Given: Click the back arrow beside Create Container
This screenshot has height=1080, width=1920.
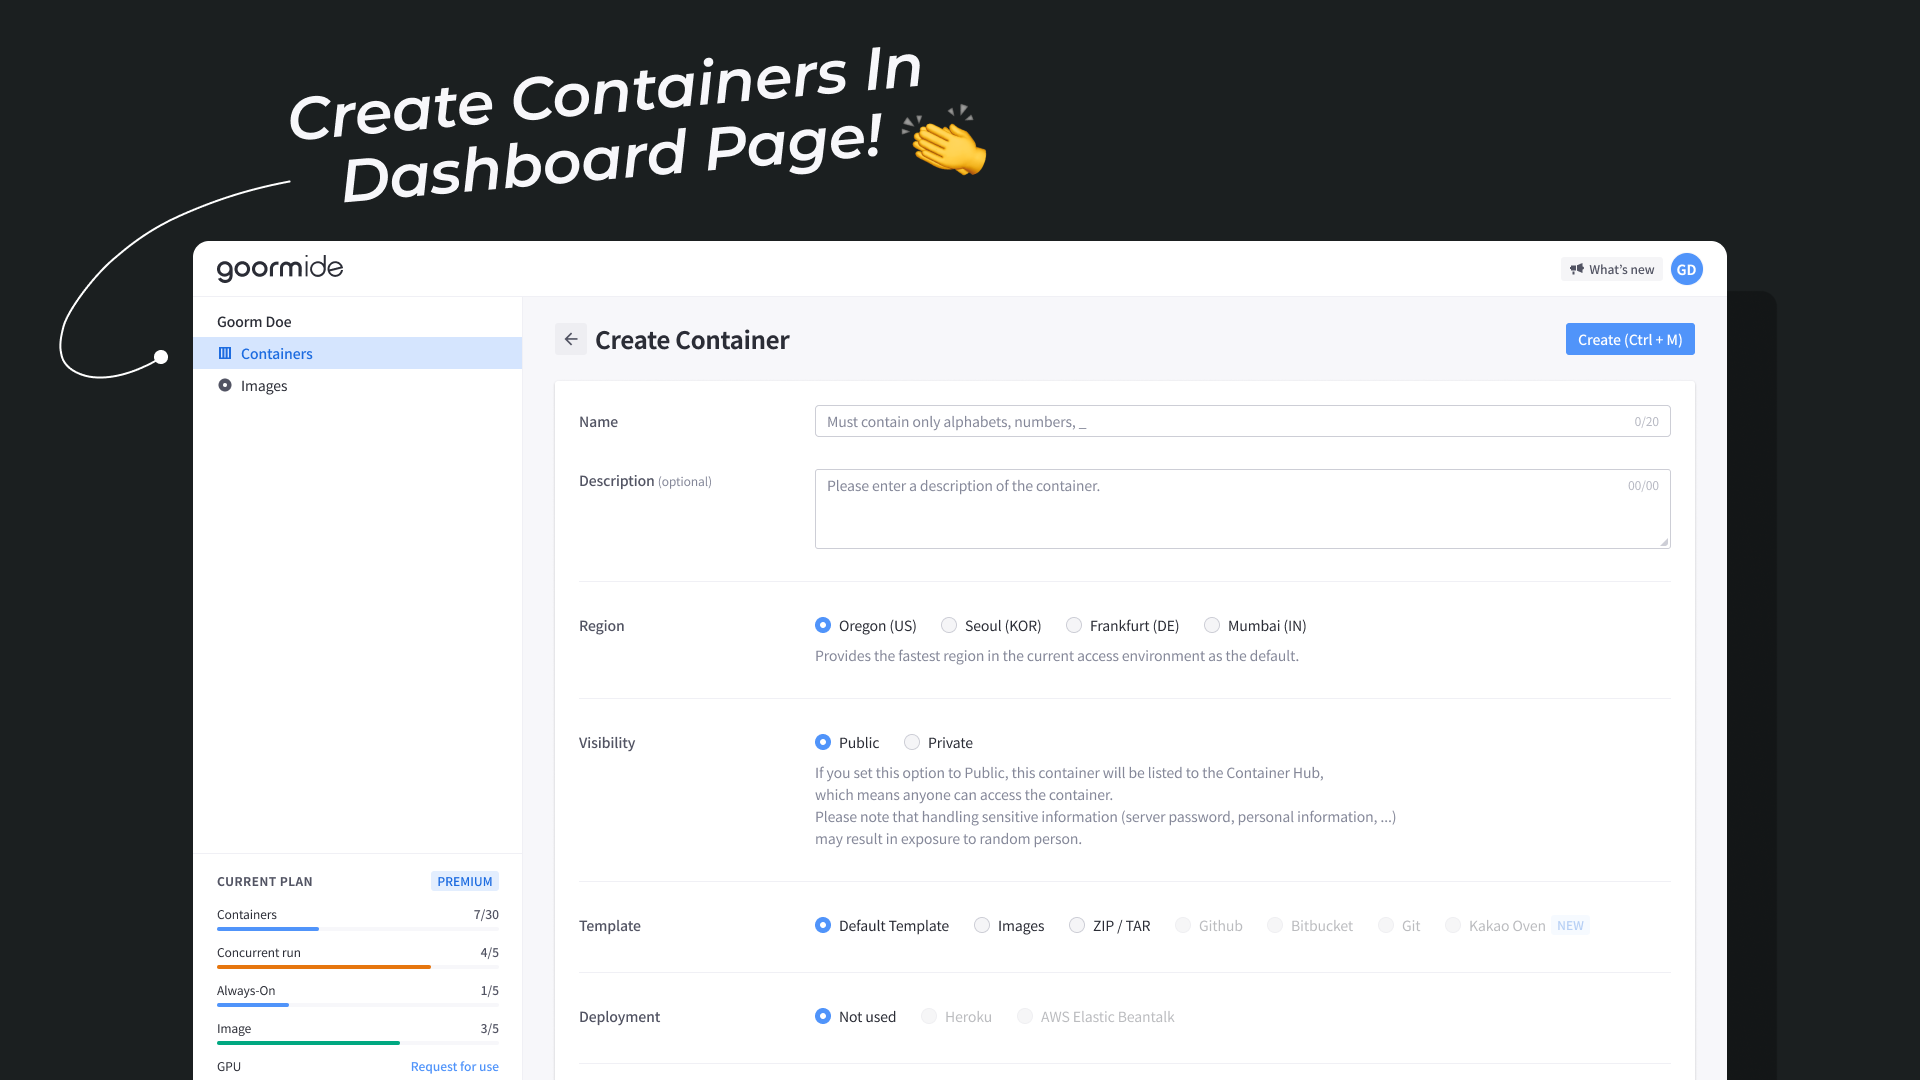Looking at the screenshot, I should pos(571,339).
